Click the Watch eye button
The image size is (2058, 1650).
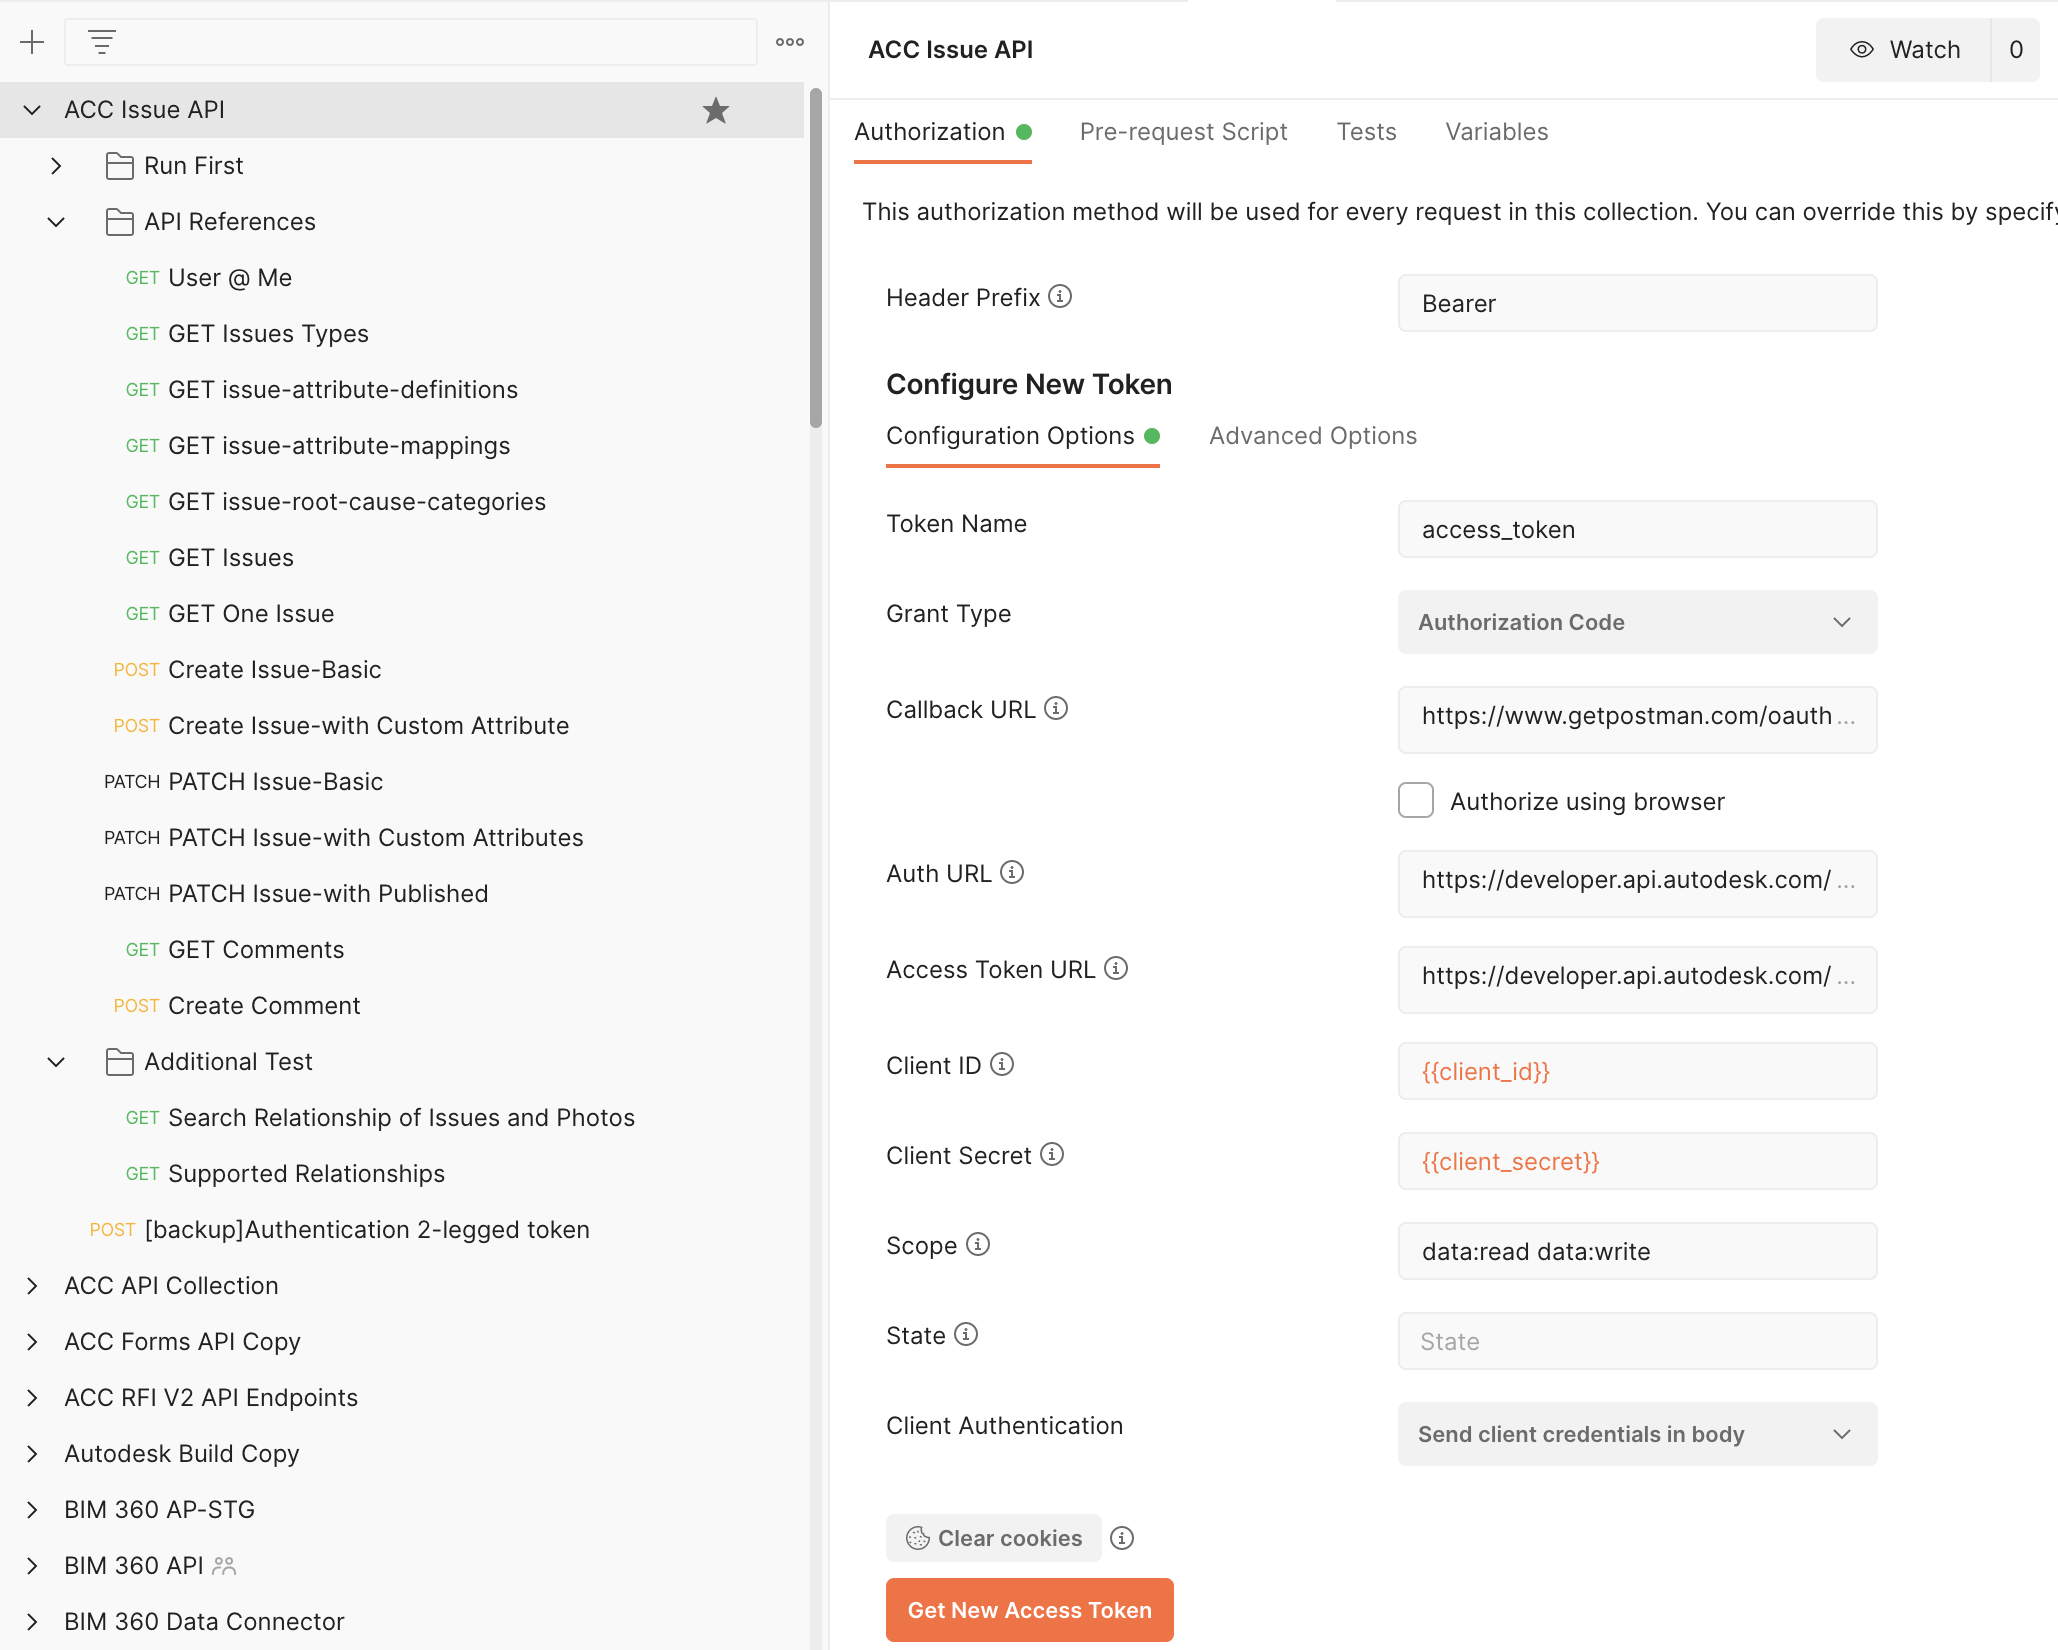(x=1903, y=50)
